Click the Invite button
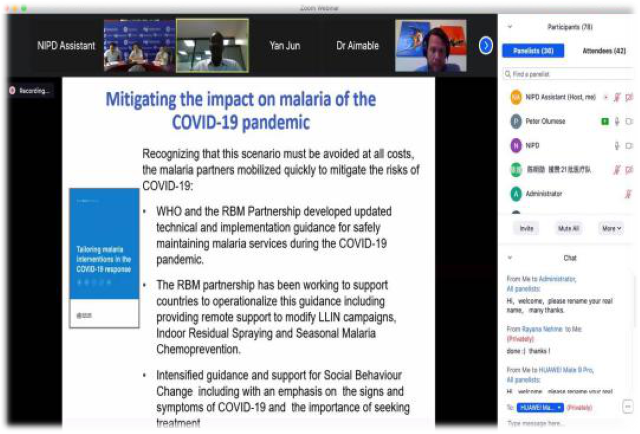Image resolution: width=640 pixels, height=434 pixels. [525, 228]
